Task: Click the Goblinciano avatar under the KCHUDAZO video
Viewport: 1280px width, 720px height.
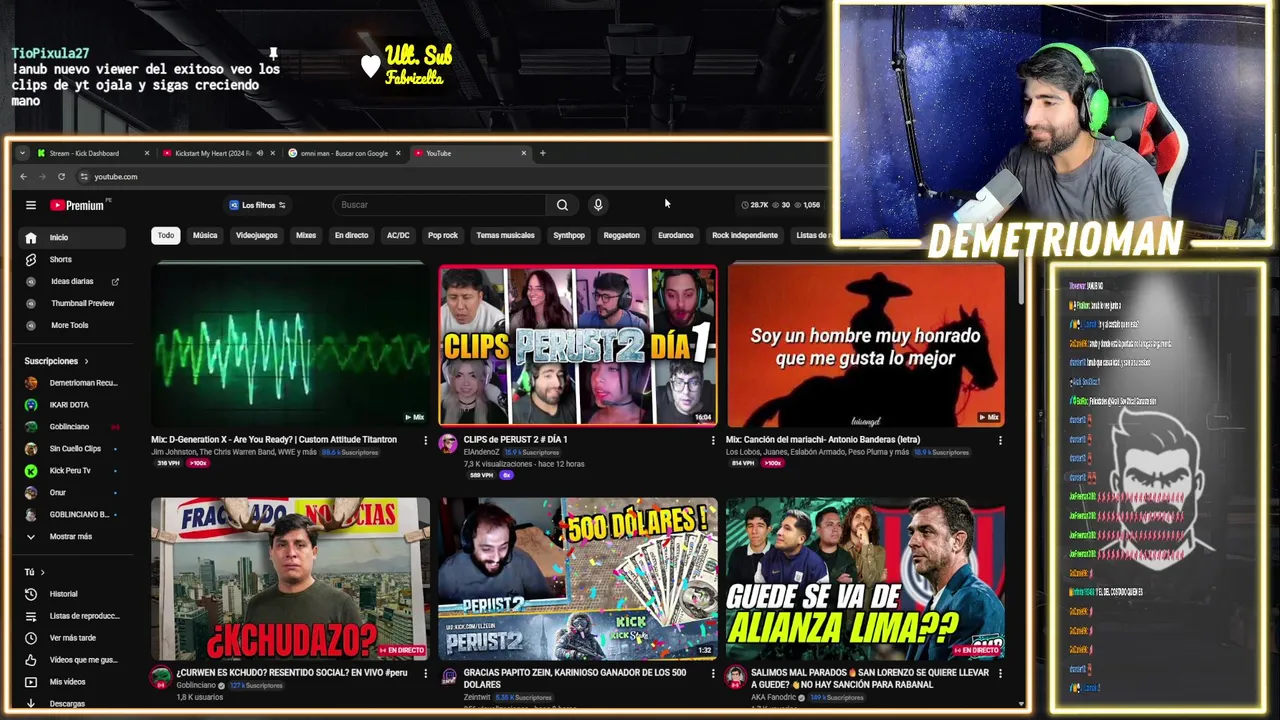Action: 160,676
